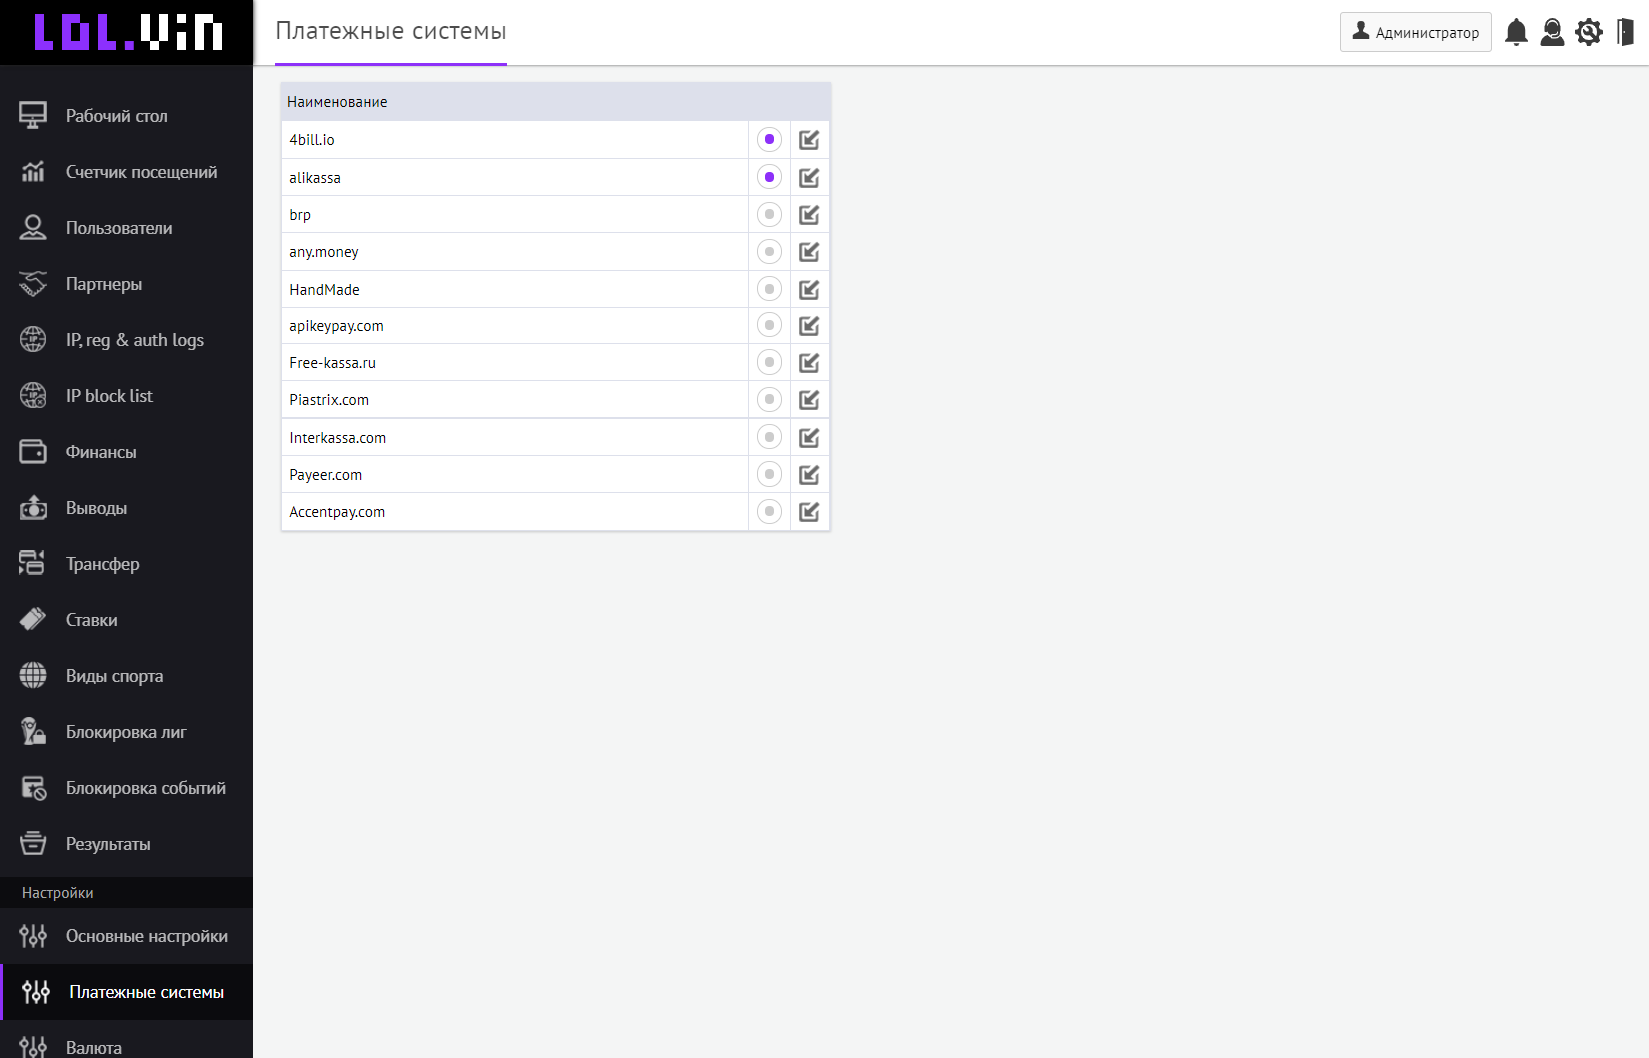Open the Администратор user button

click(1415, 32)
